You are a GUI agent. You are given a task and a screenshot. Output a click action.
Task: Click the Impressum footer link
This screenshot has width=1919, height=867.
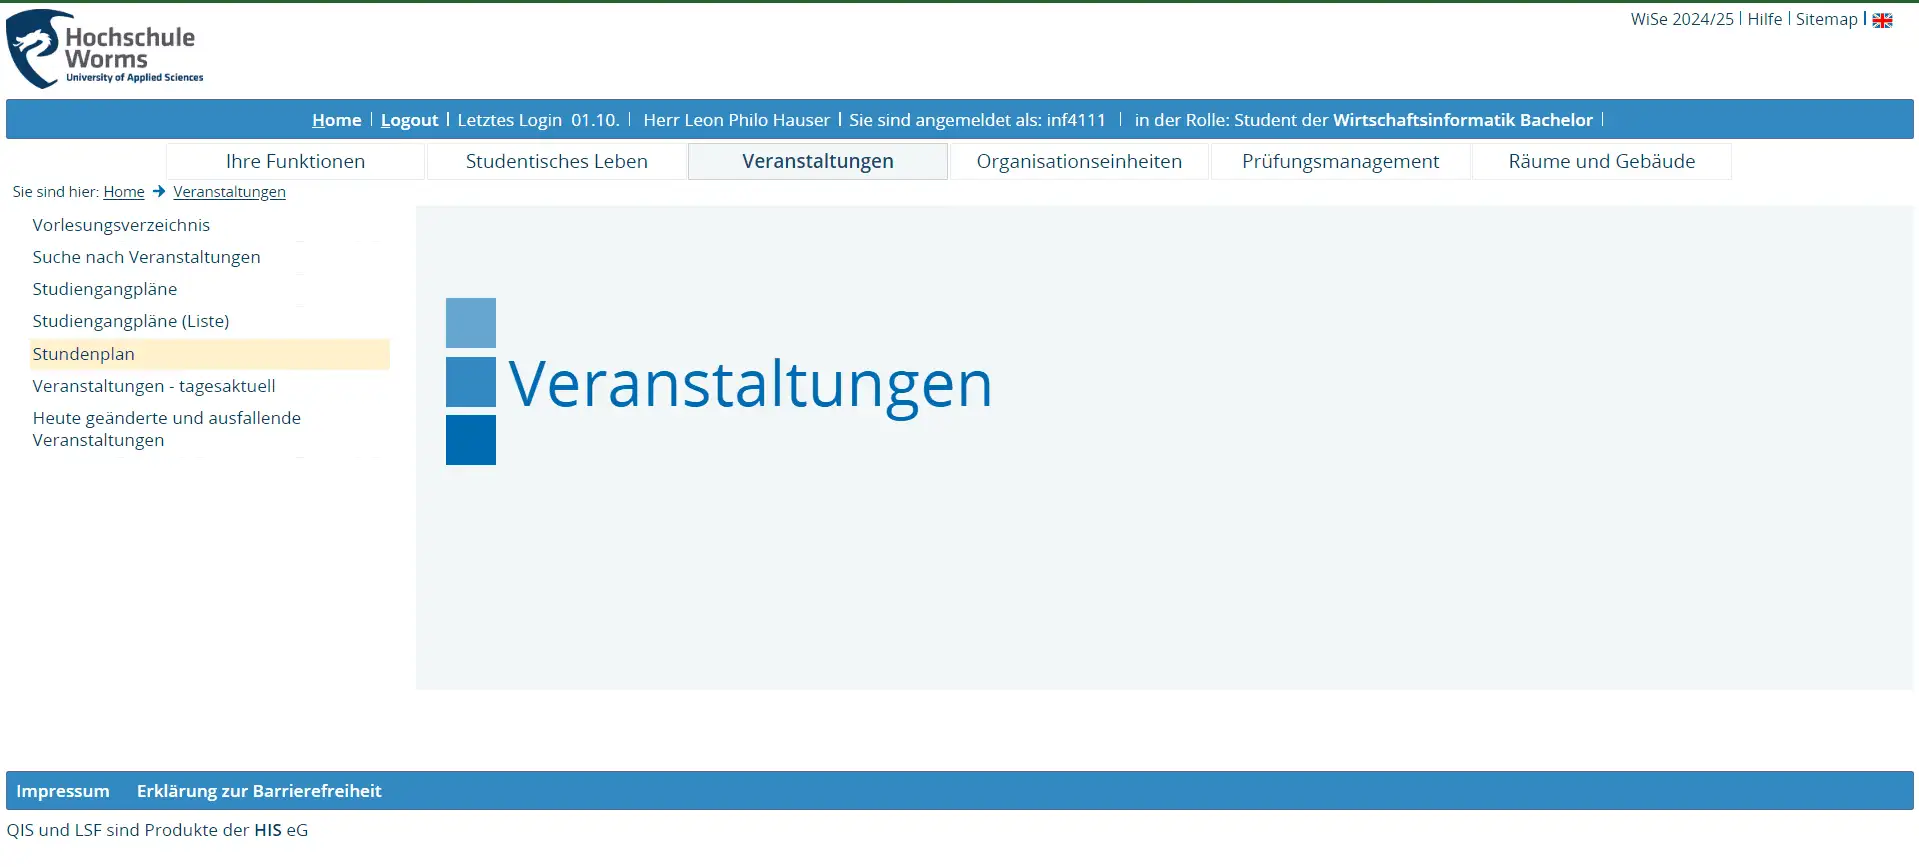coord(63,791)
